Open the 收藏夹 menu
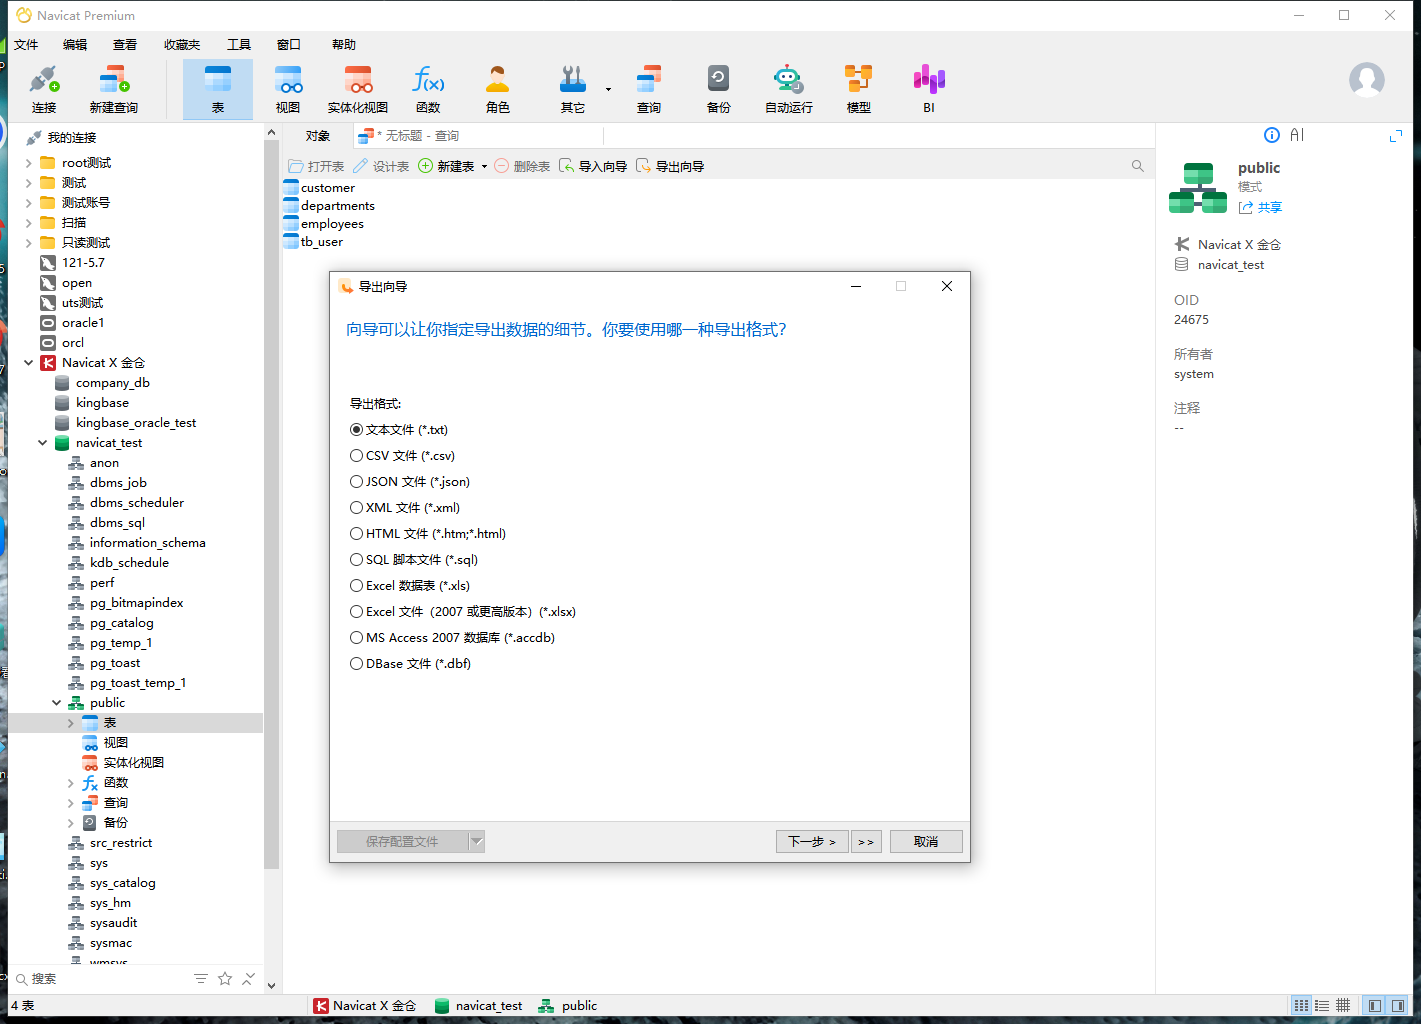The image size is (1421, 1024). (182, 44)
